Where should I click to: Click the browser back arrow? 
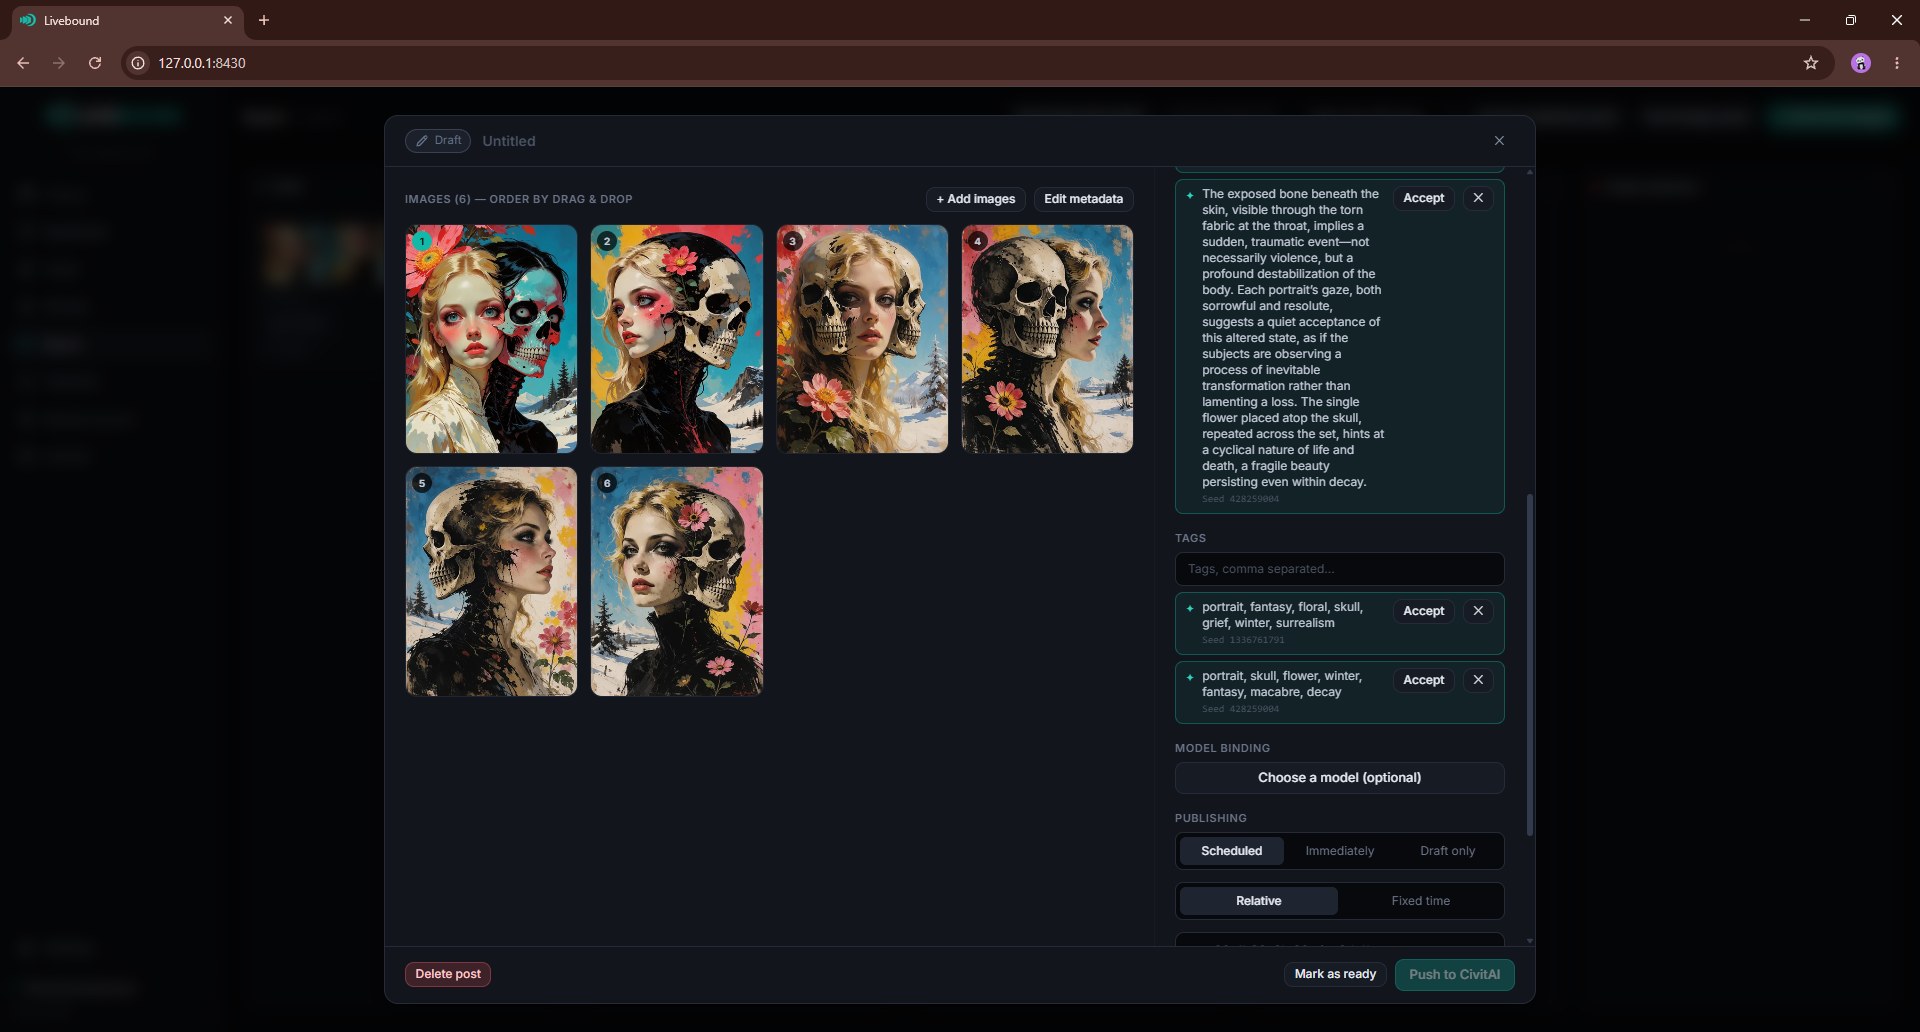pos(23,63)
